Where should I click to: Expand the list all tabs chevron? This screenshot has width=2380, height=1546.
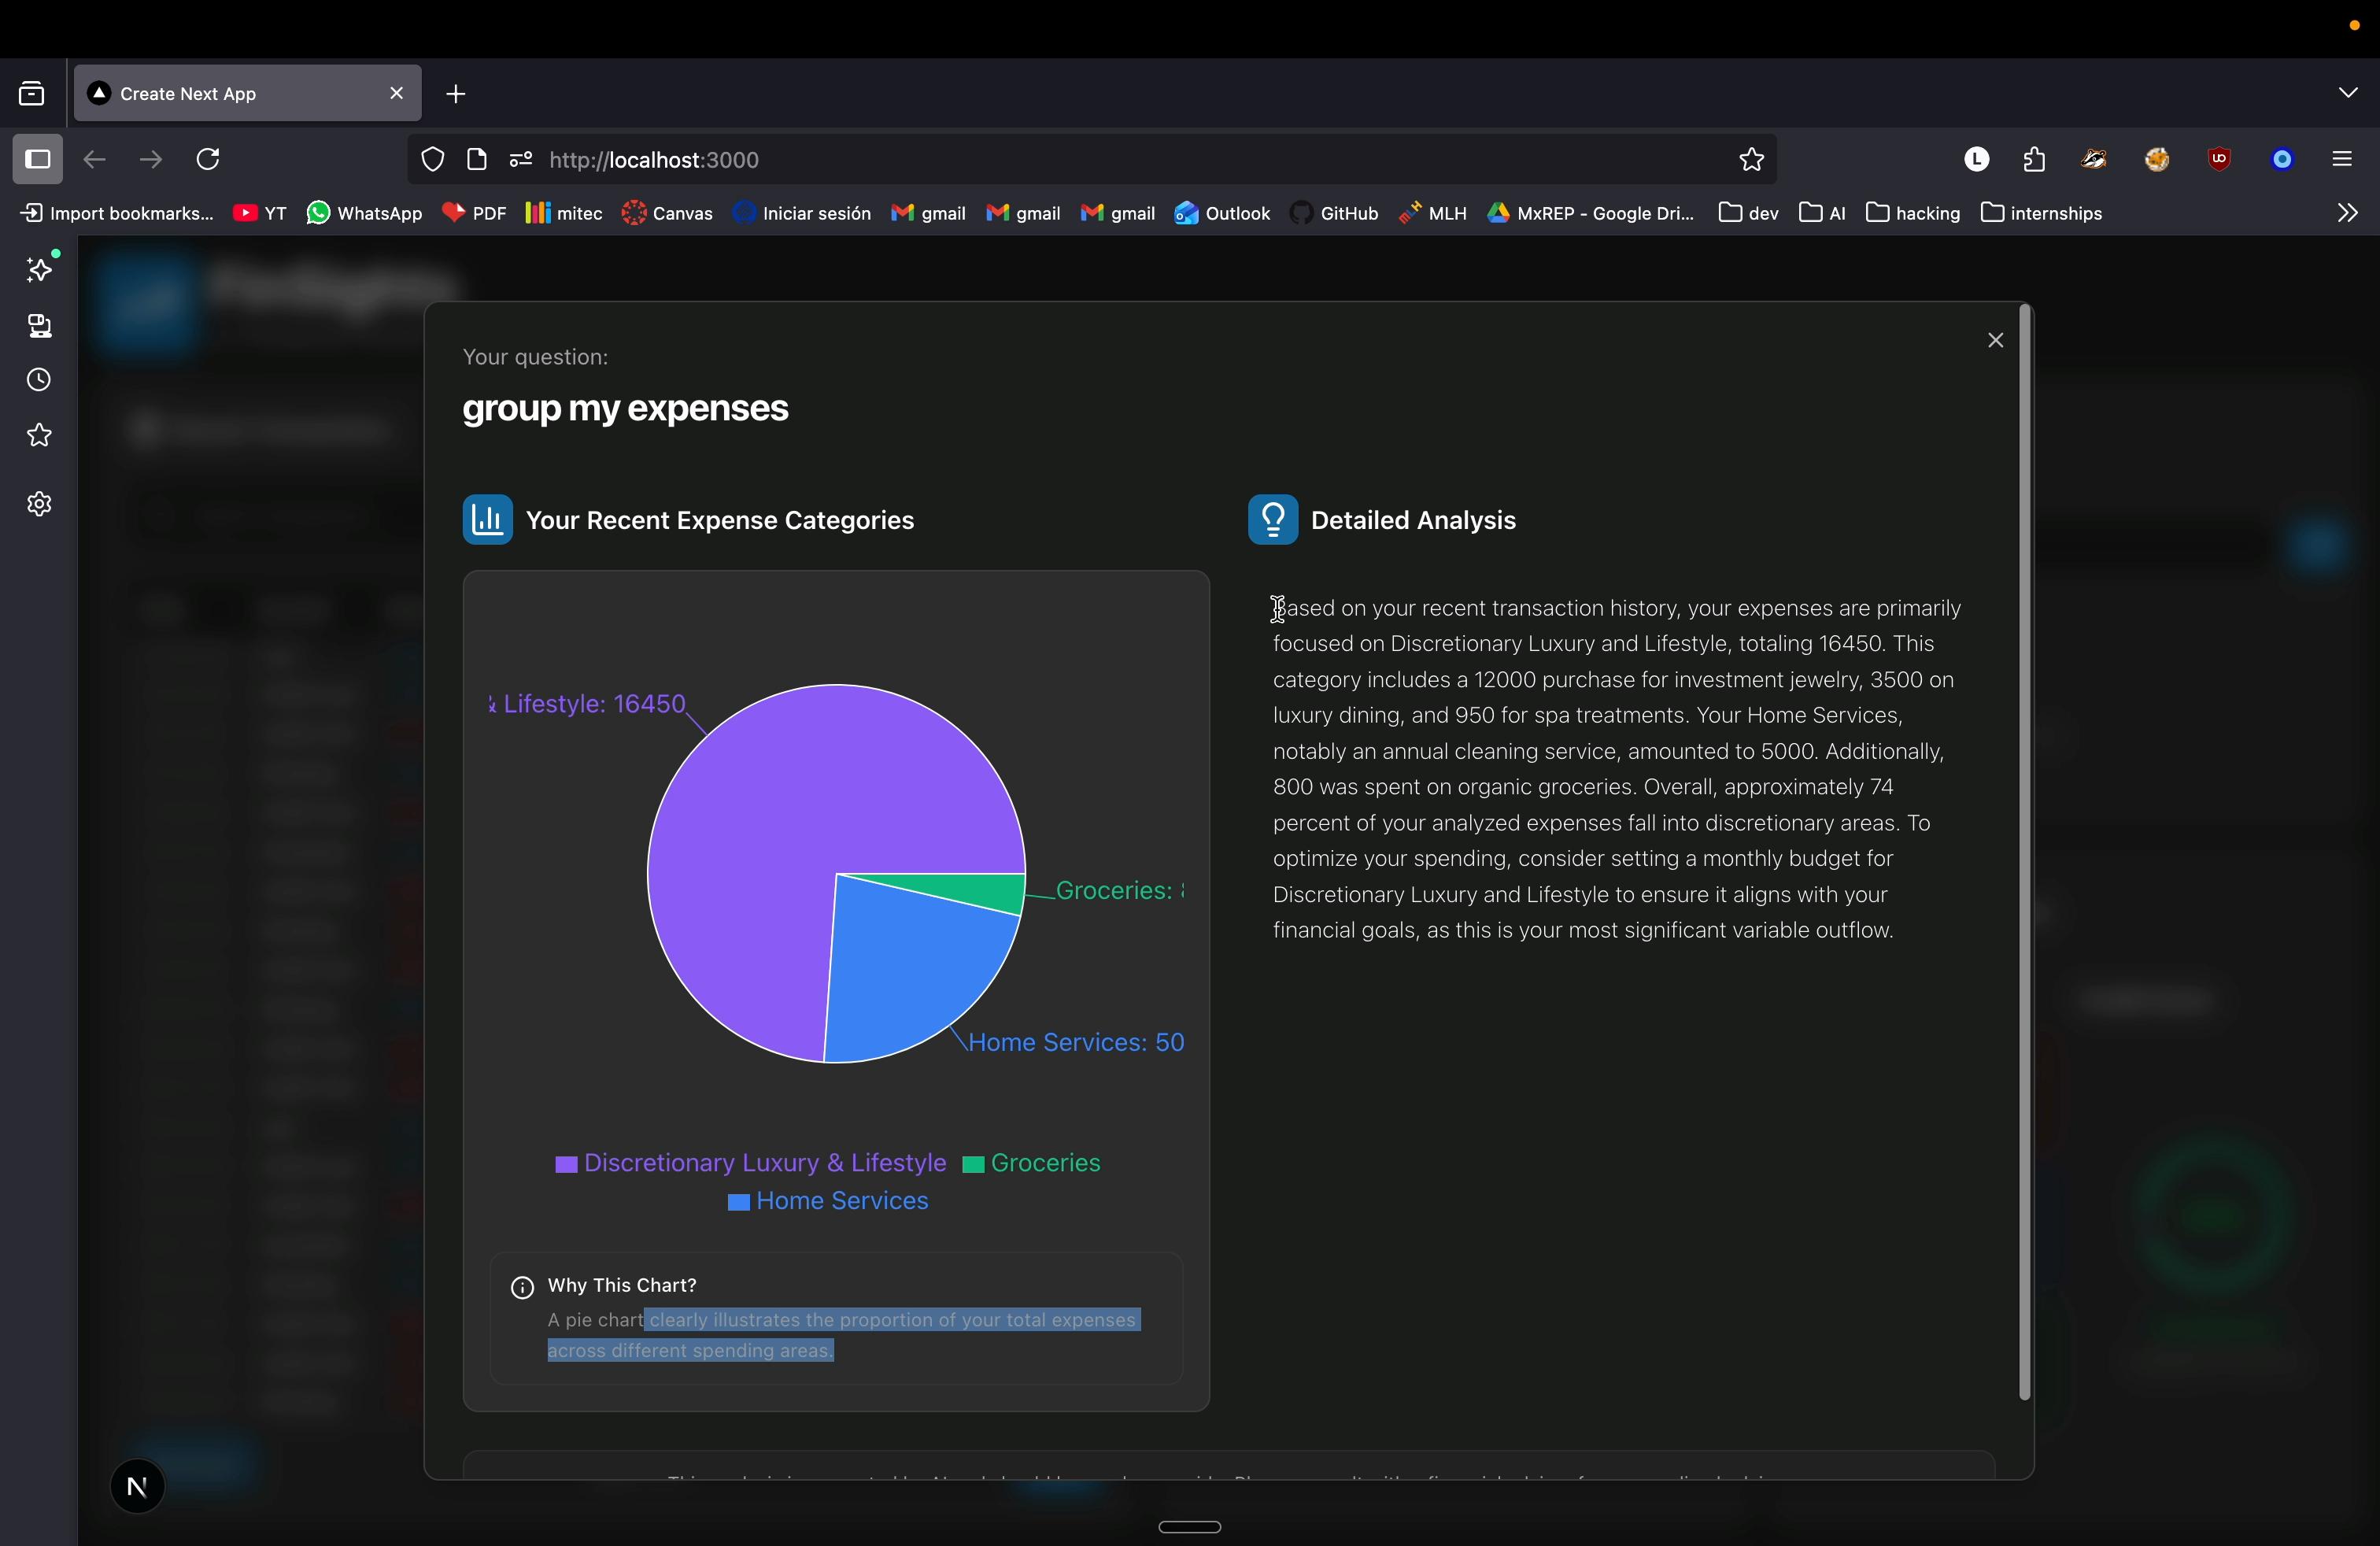(2347, 93)
